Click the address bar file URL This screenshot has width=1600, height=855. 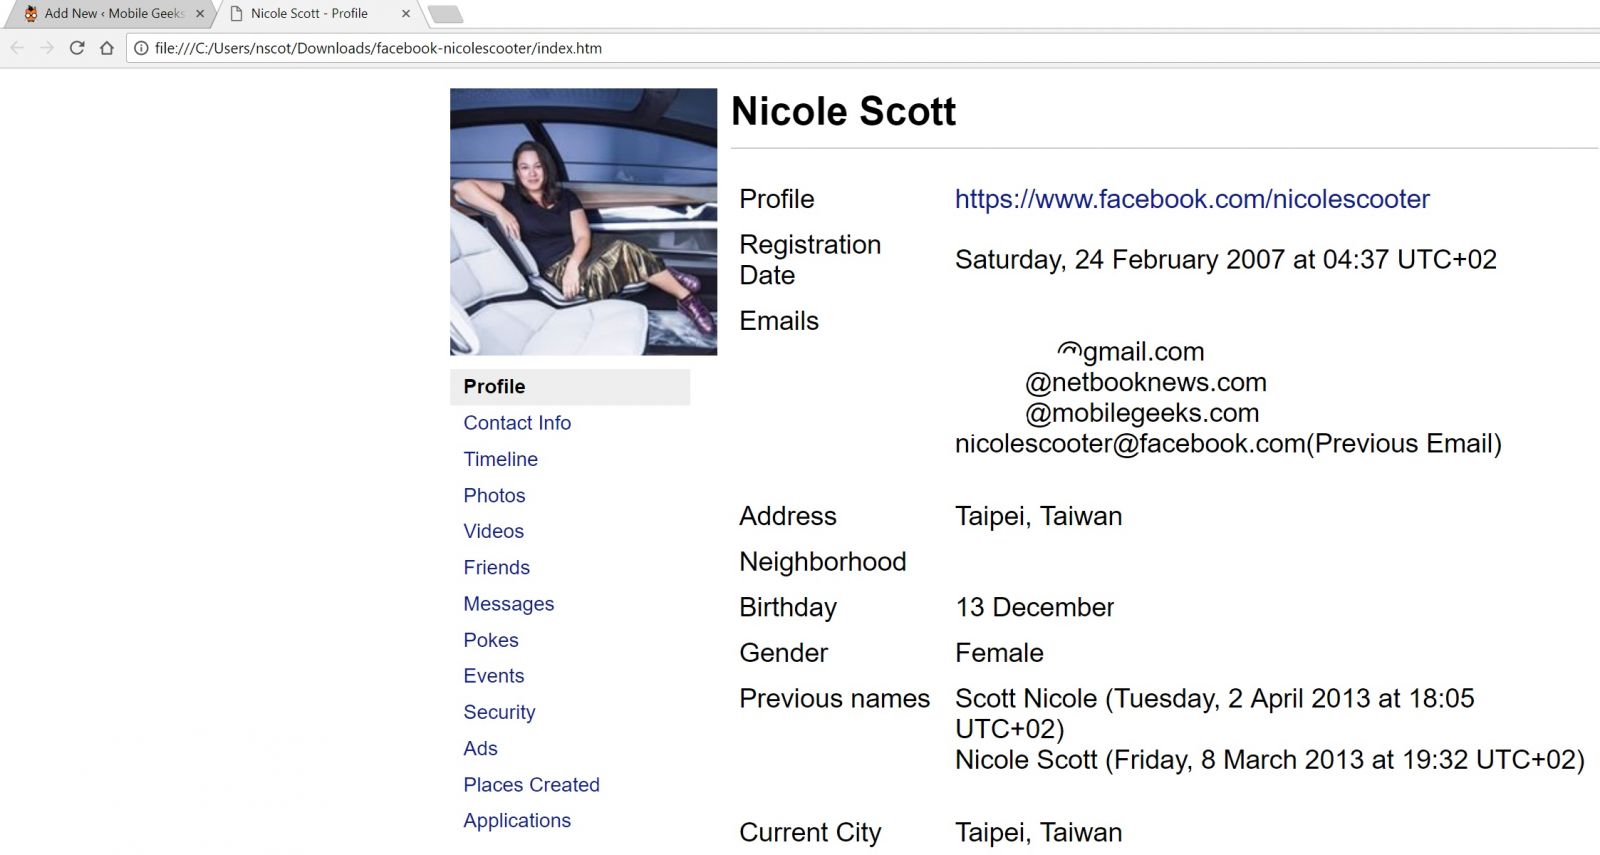378,48
